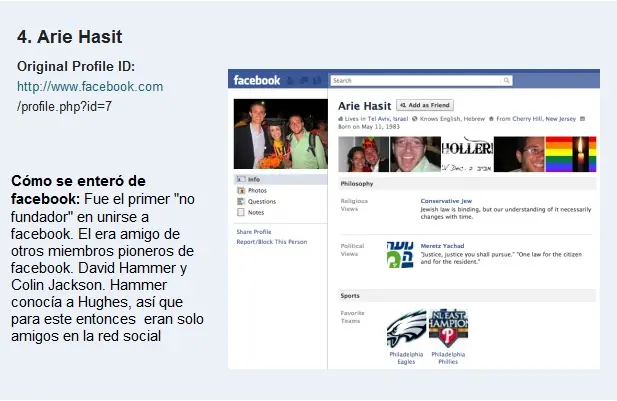This screenshot has width=617, height=401.
Task: Click the icon after New Jersey text
Action: pyautogui.click(x=583, y=119)
